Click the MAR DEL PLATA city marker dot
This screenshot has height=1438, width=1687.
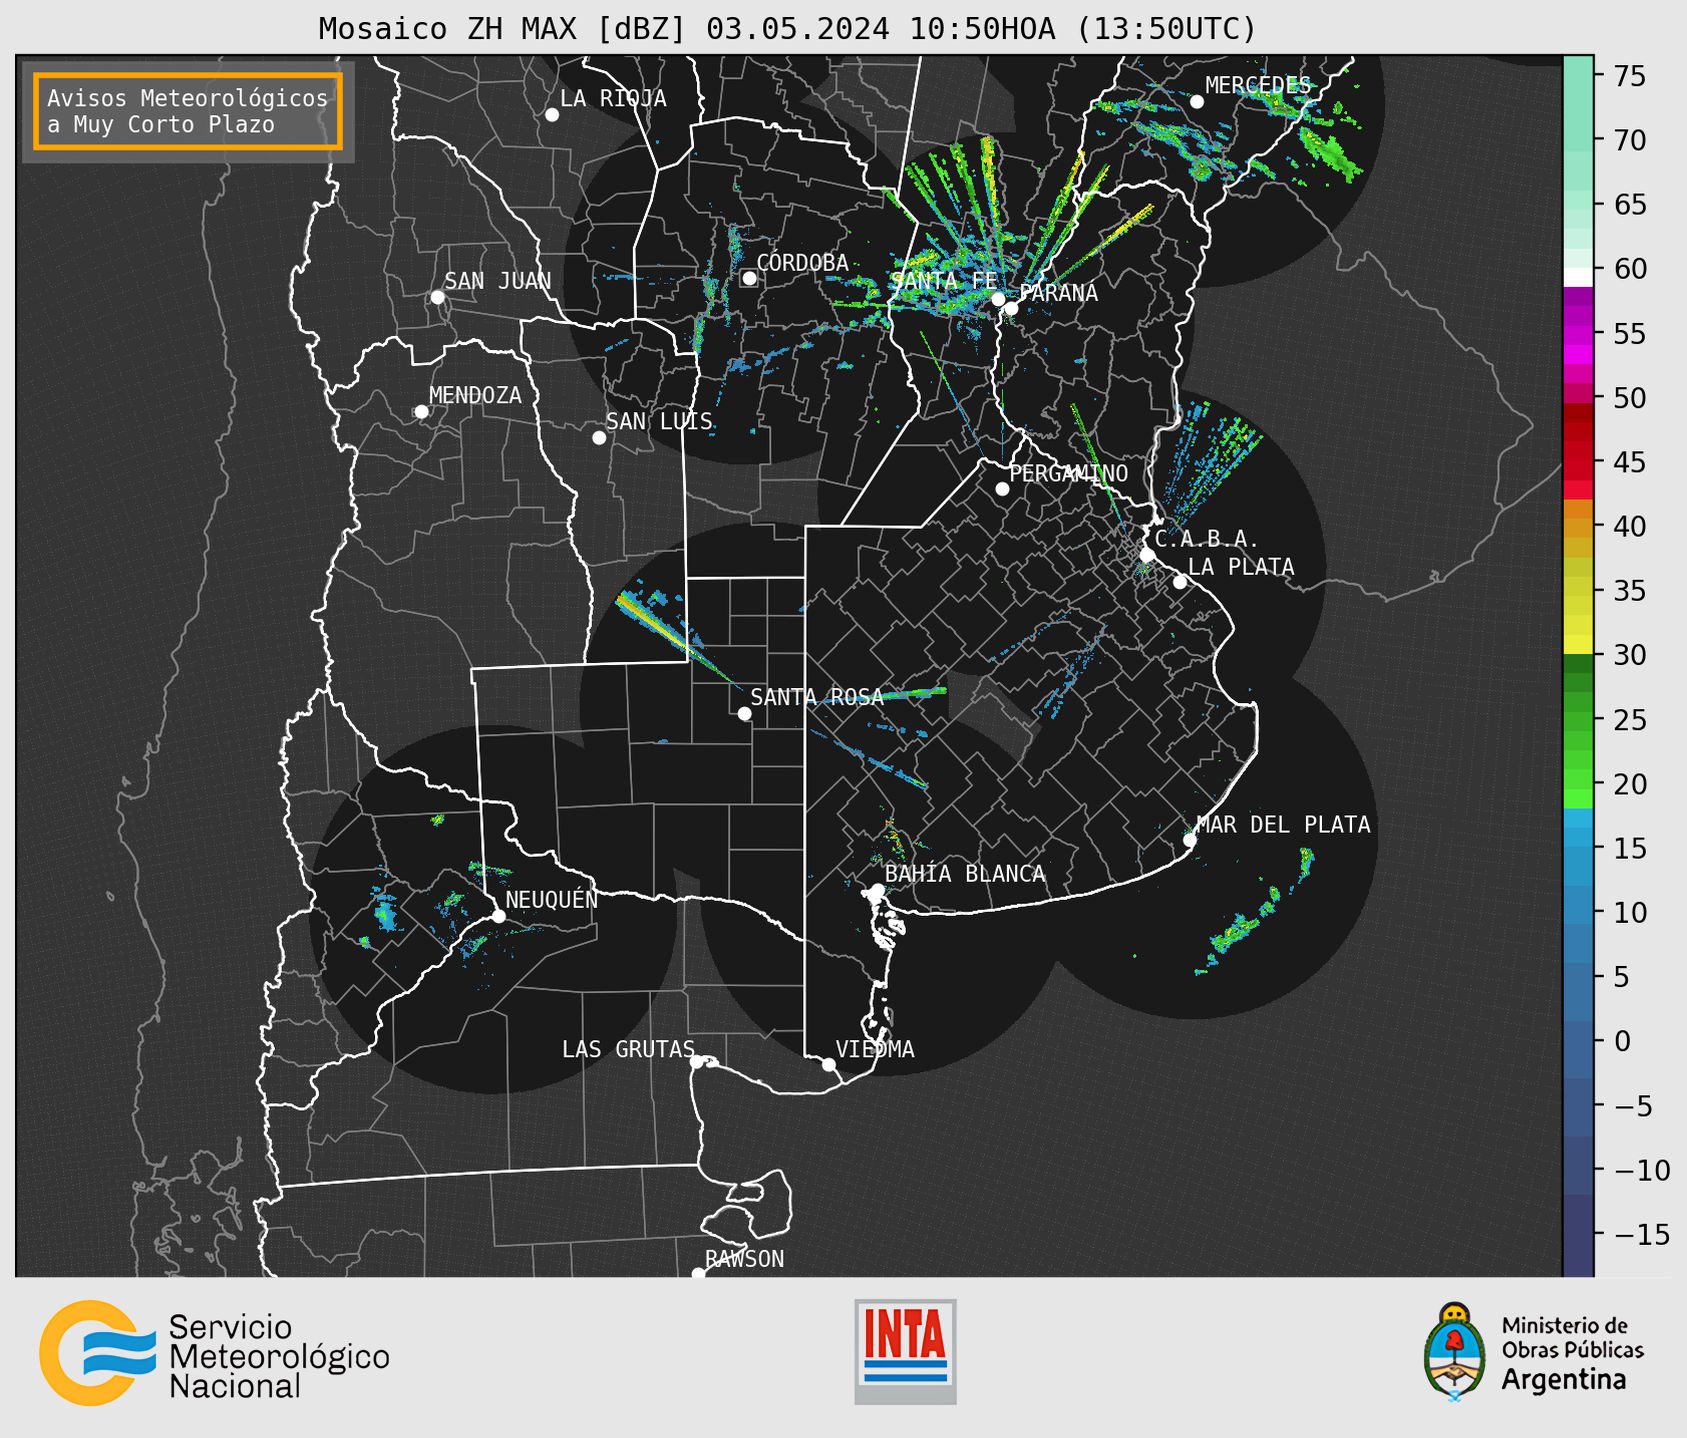click(1190, 840)
